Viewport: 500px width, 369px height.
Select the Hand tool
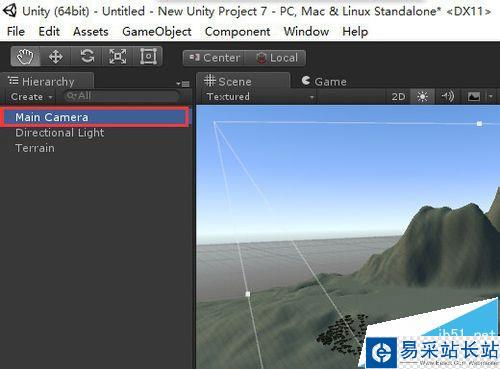click(26, 56)
